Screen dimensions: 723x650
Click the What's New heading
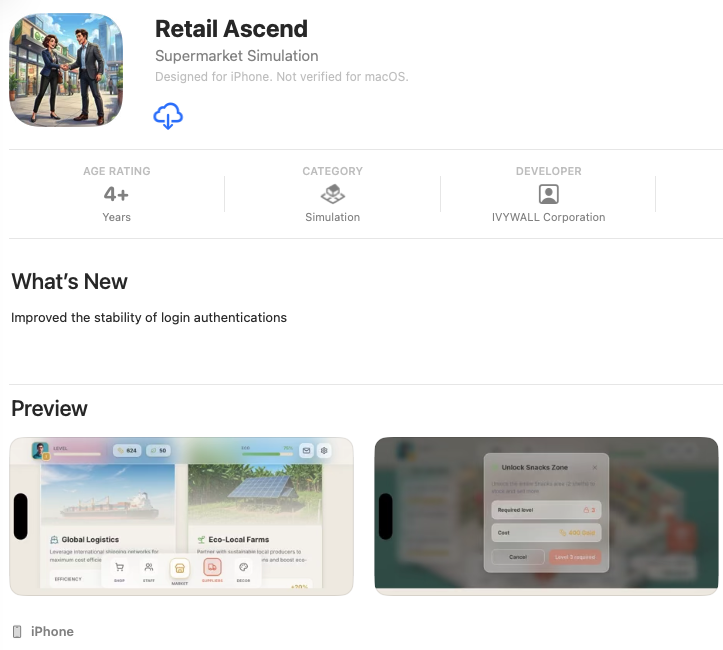(69, 281)
